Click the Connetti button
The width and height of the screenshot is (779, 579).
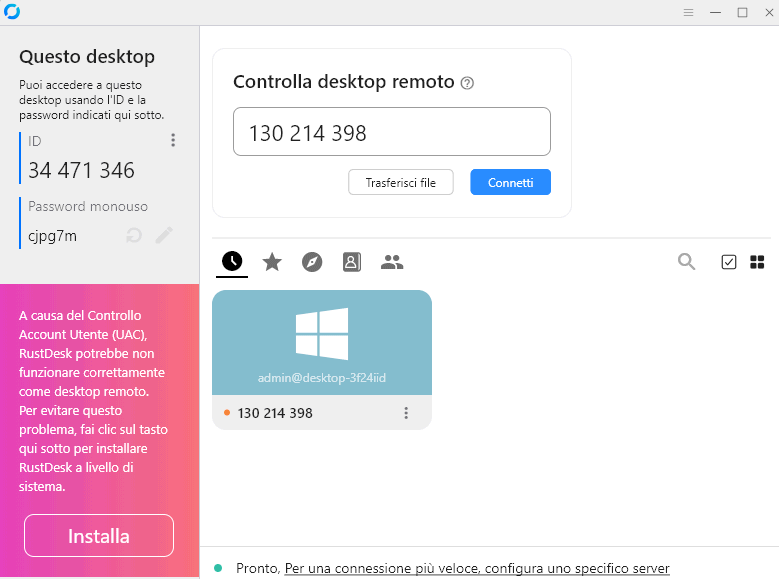click(x=510, y=182)
